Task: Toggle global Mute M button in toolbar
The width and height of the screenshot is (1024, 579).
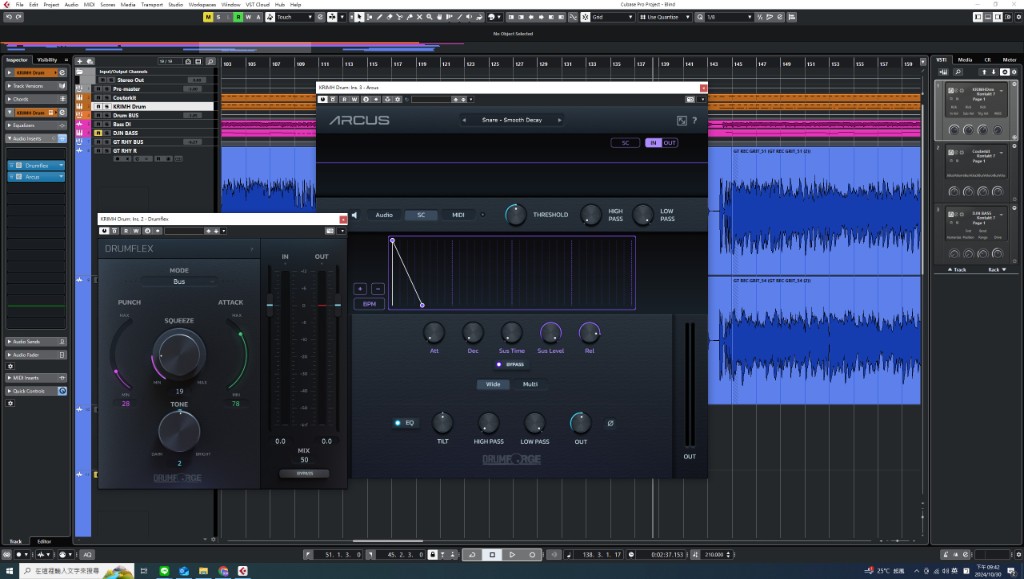Action: point(208,17)
